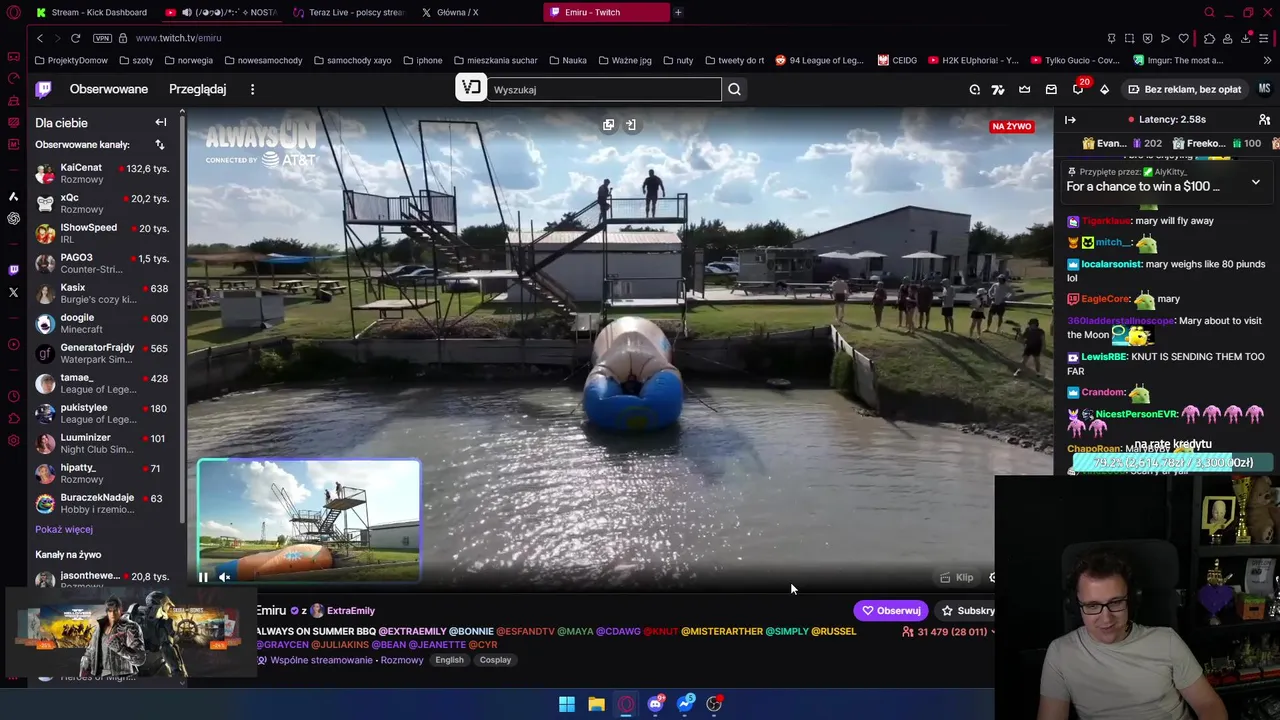Switch to the Teraz Live browser tab
The image size is (1280, 720).
point(349,12)
